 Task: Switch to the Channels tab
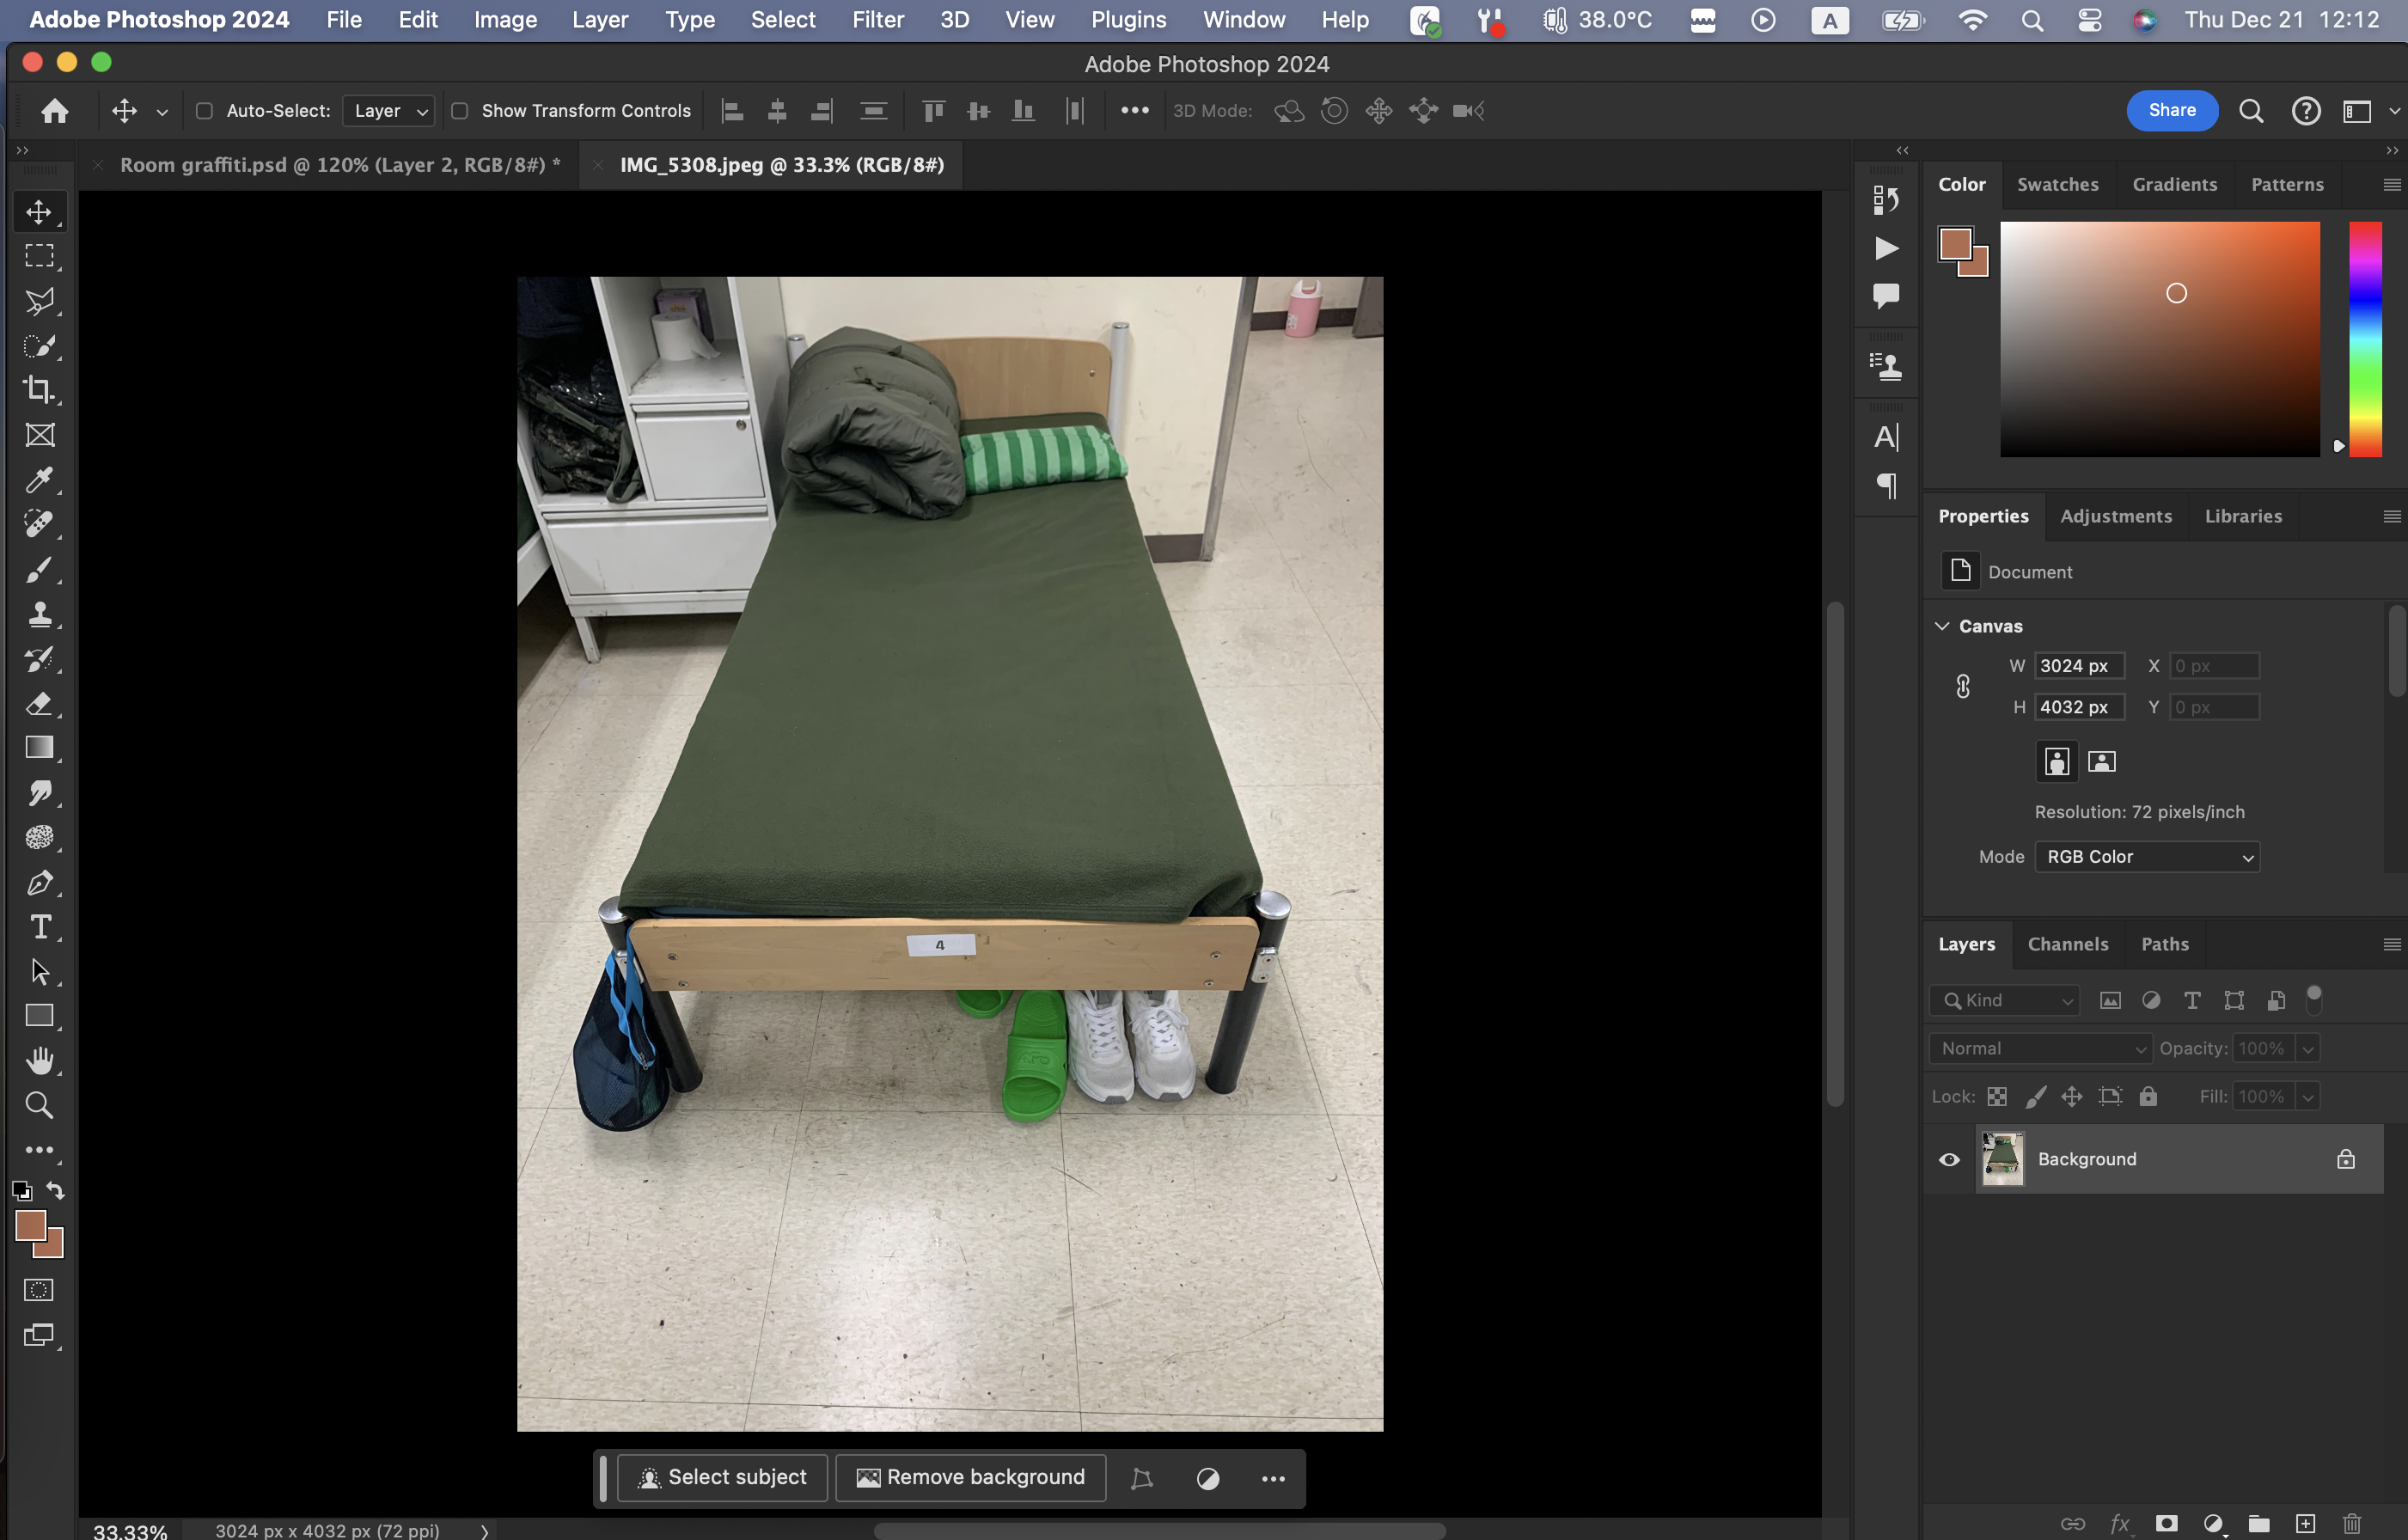(x=2067, y=944)
